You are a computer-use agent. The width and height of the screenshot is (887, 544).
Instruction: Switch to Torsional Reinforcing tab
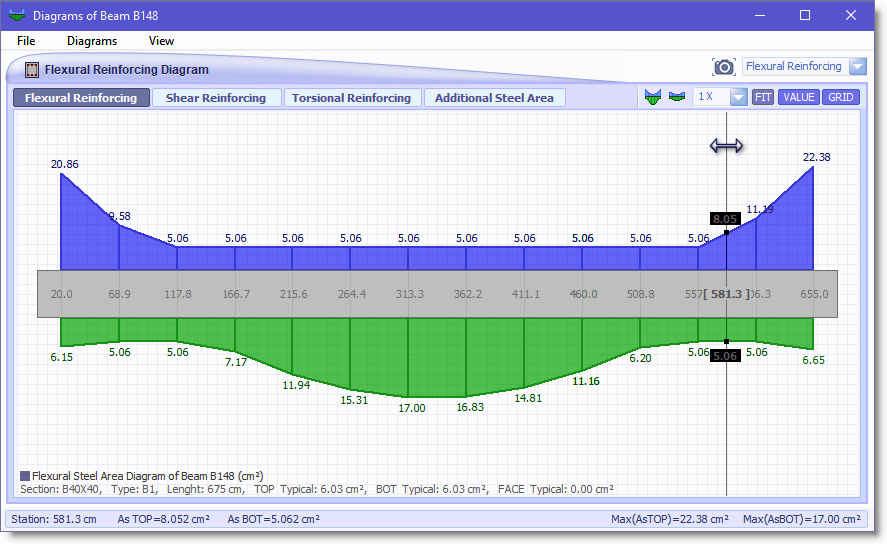(352, 98)
